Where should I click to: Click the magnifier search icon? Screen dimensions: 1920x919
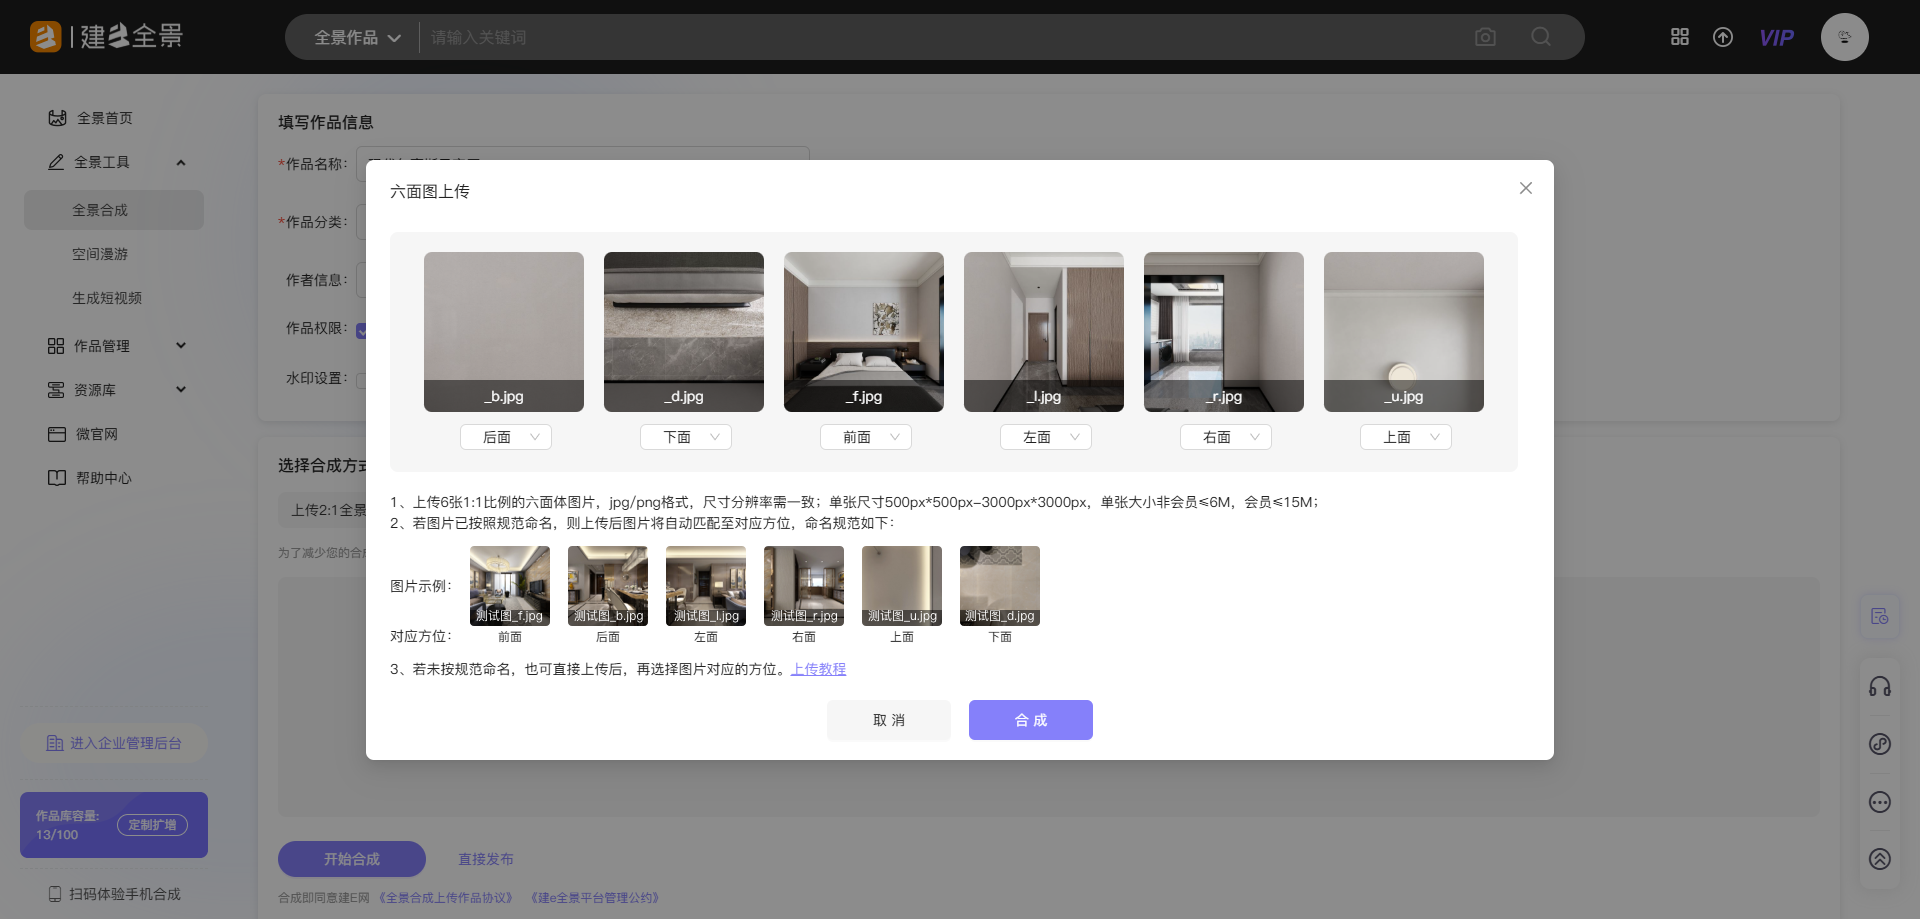1541,37
